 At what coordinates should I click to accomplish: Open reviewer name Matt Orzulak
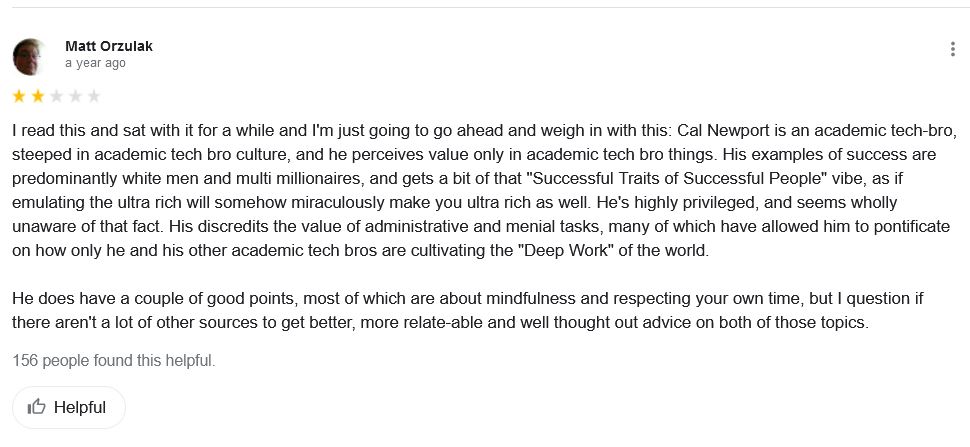pyautogui.click(x=108, y=46)
